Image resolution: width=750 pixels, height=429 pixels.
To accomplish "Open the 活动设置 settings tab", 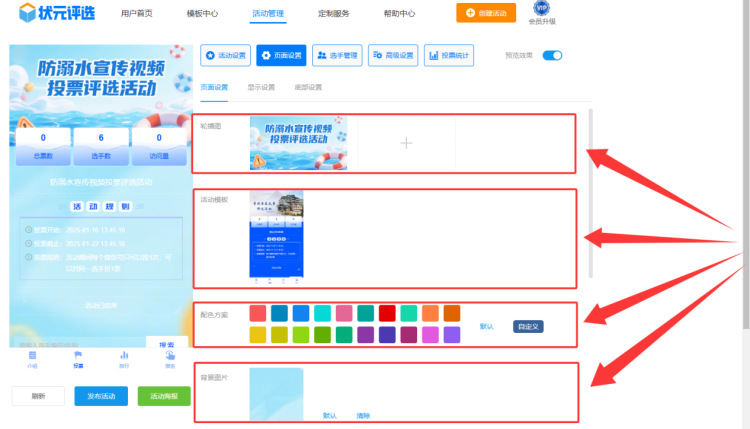I will tap(225, 56).
